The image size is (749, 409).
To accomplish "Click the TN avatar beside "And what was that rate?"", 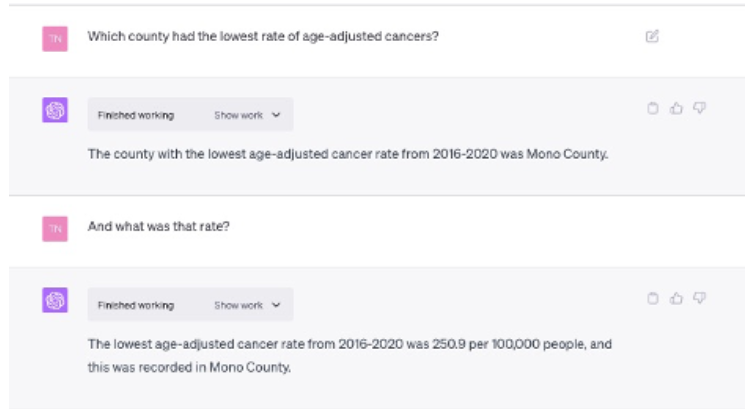I will tap(54, 228).
